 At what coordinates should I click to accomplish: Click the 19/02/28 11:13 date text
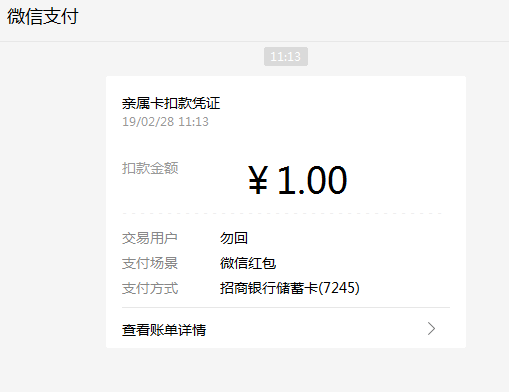tap(165, 122)
